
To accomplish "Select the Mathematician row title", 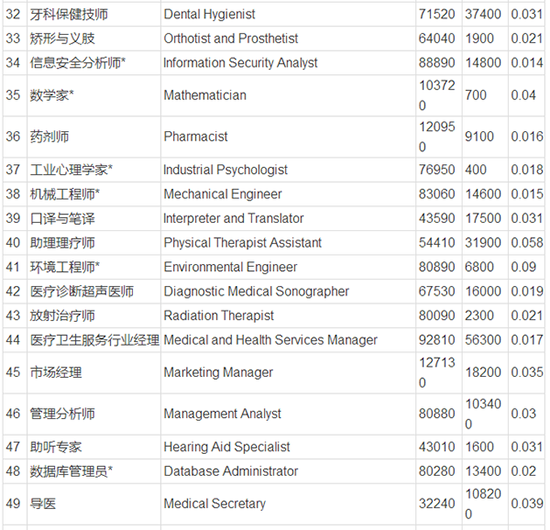I will point(205,95).
